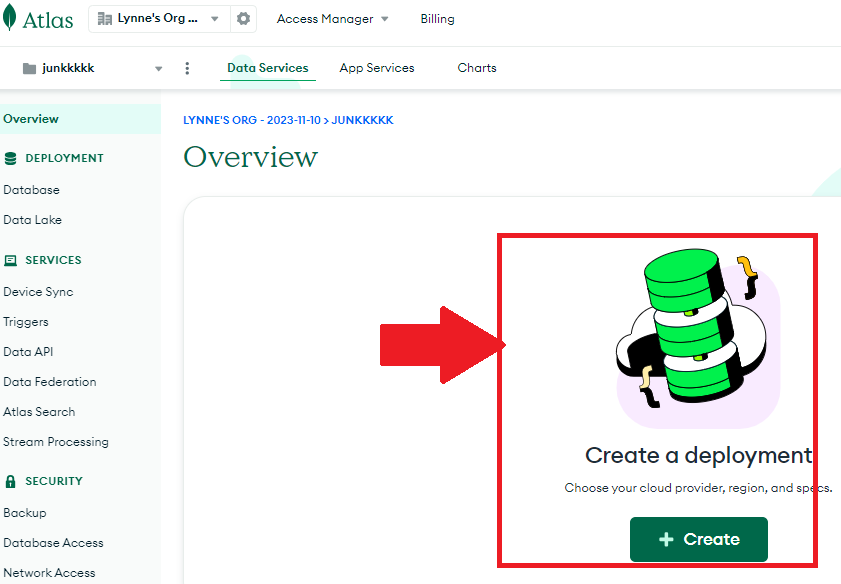
Task: Select the Data Services tab
Action: 267,68
